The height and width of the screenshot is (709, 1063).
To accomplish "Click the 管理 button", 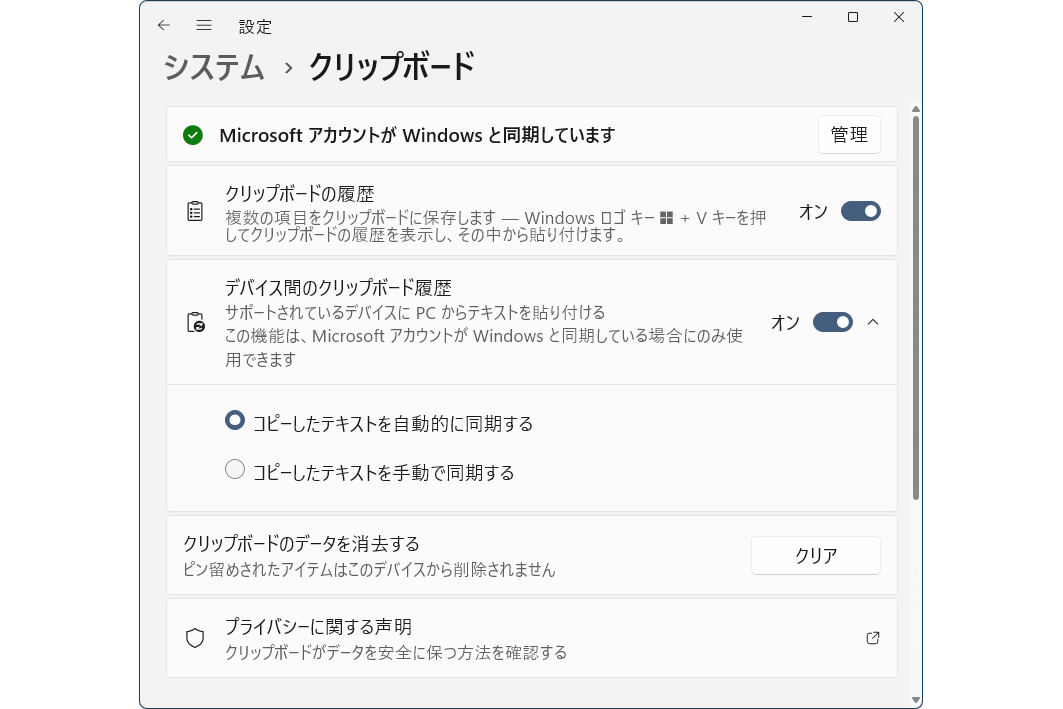I will tap(849, 135).
